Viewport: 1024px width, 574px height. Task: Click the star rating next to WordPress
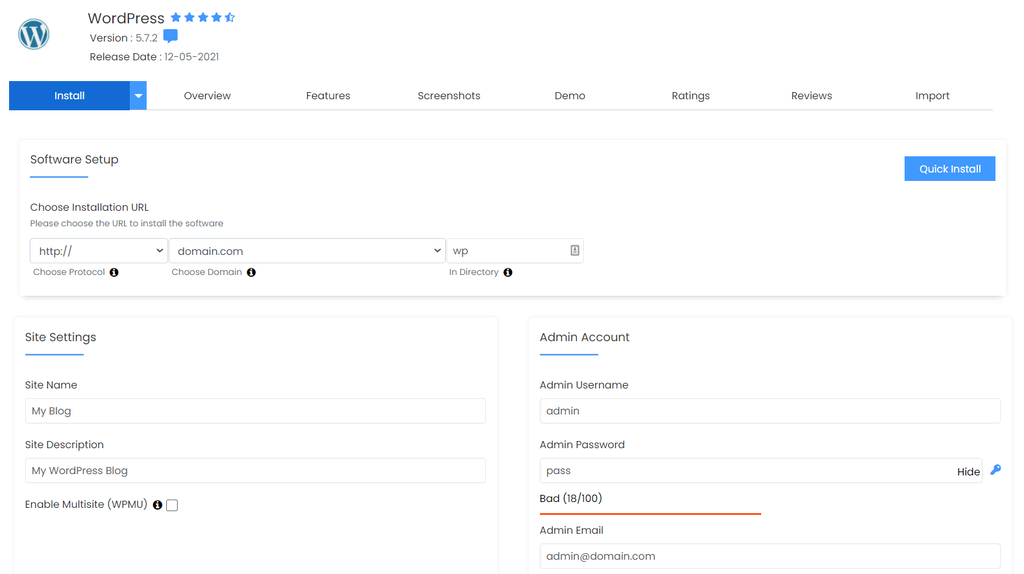[x=202, y=18]
